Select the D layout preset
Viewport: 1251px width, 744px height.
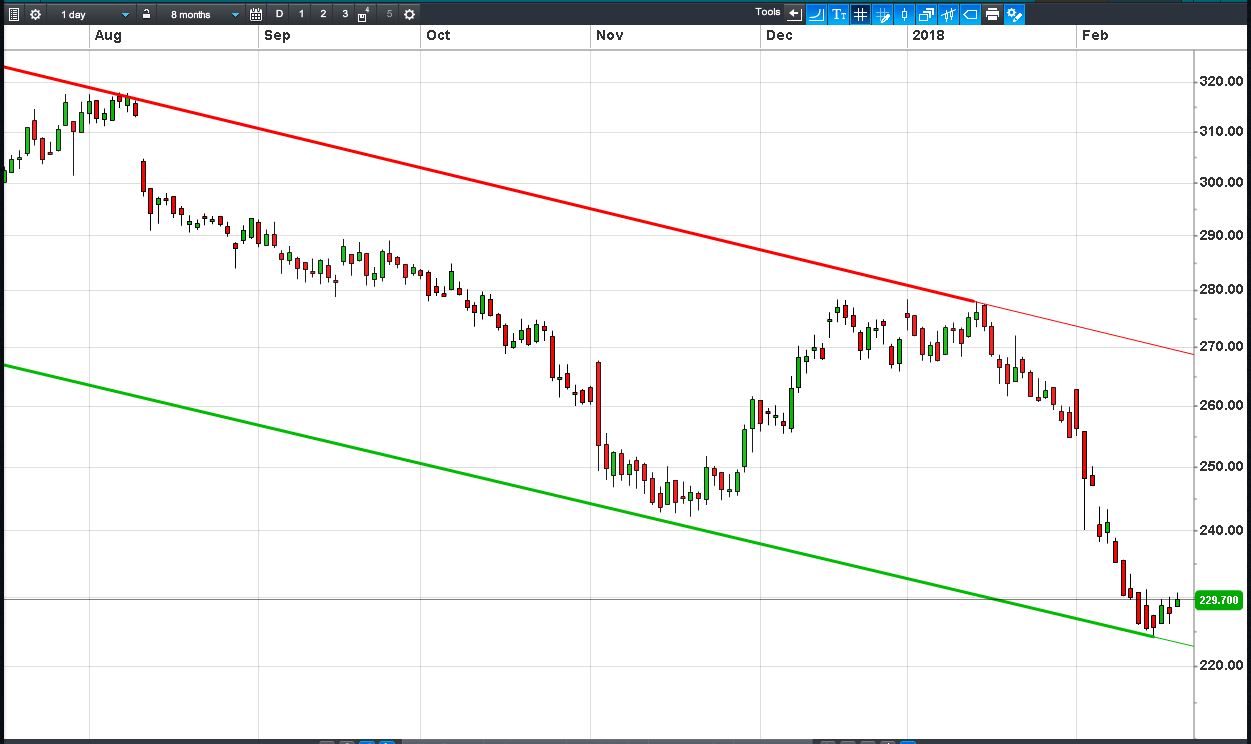pos(279,14)
